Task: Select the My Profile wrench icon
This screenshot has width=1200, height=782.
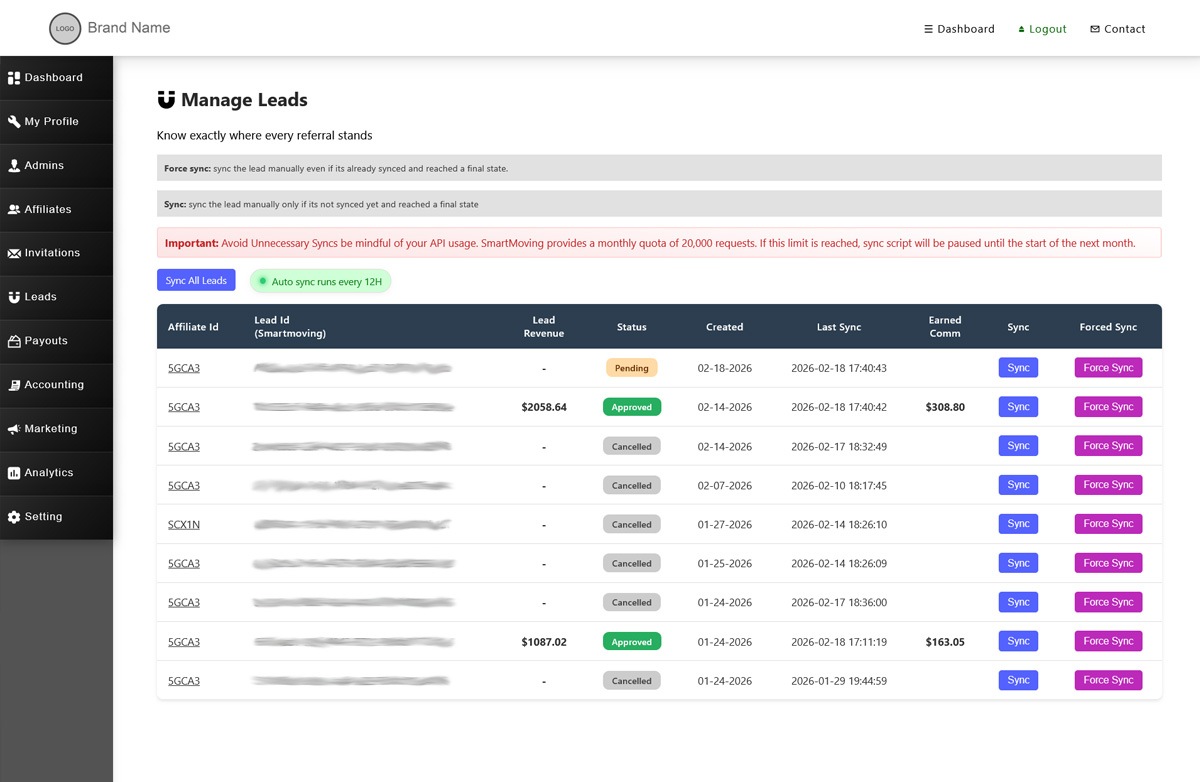Action: click(x=13, y=121)
